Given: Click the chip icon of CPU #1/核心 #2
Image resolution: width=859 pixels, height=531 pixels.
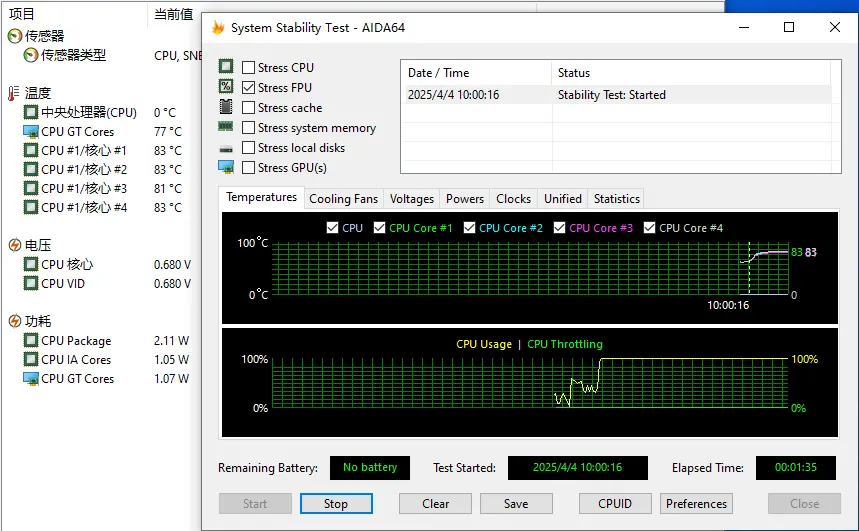Looking at the screenshot, I should [x=31, y=169].
